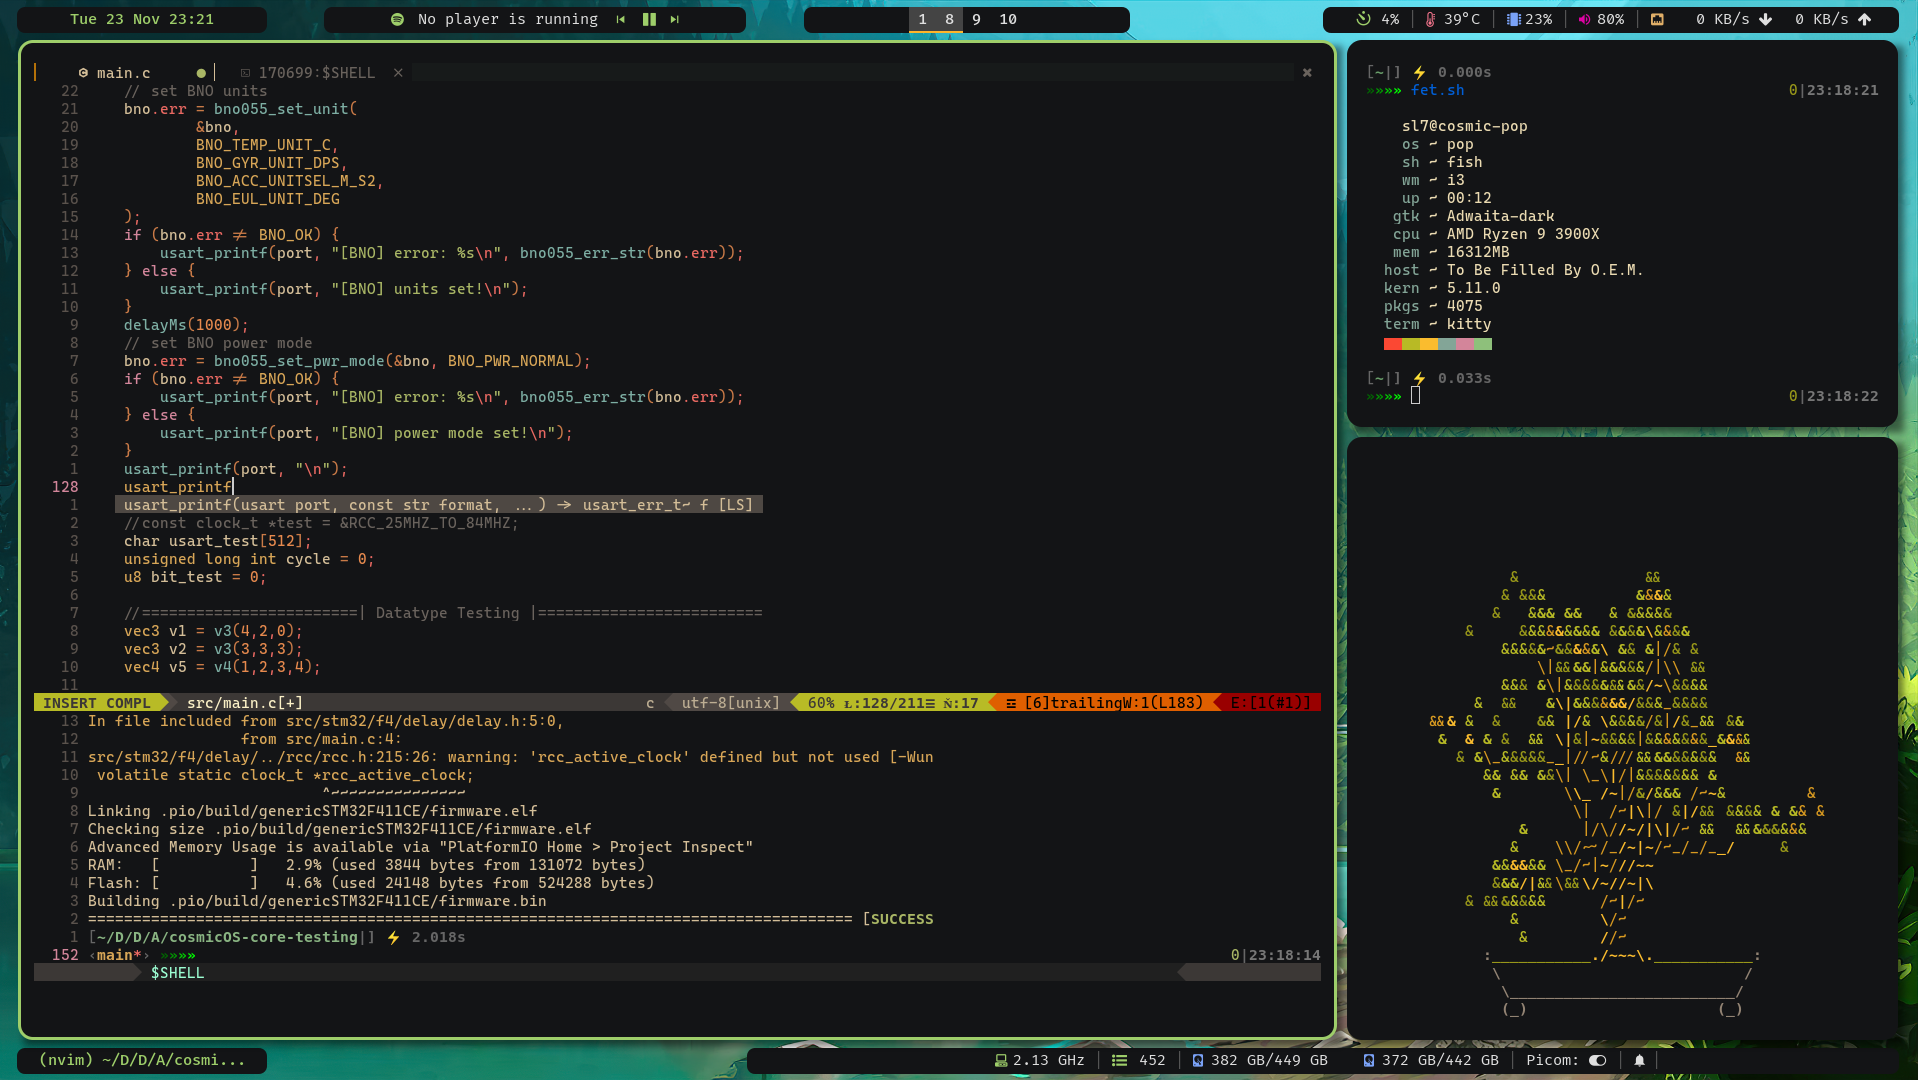Click the lightning bolt icon beside 2.018s
The width and height of the screenshot is (1918, 1080).
pos(393,937)
